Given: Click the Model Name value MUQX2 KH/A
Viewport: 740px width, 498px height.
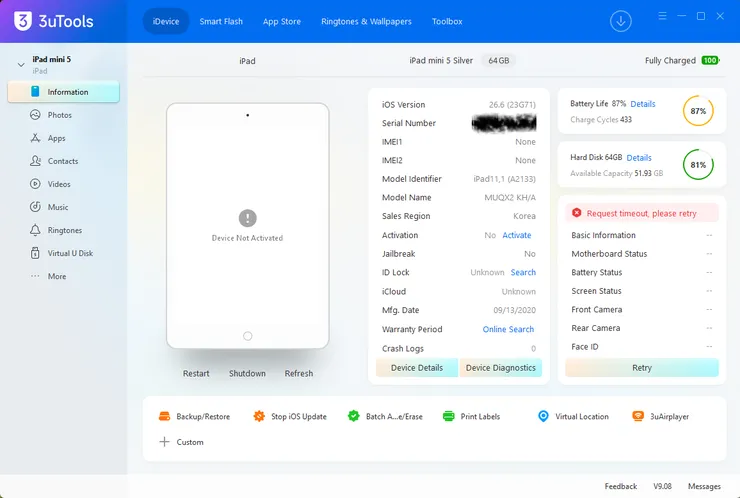Looking at the screenshot, I should [510, 197].
